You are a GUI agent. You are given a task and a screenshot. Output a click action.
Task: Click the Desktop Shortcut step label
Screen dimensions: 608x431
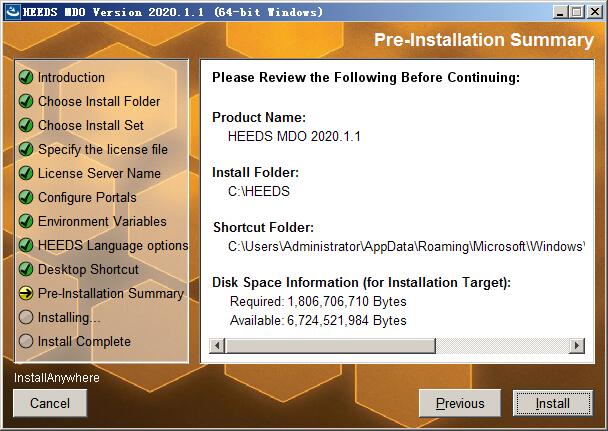(x=88, y=269)
